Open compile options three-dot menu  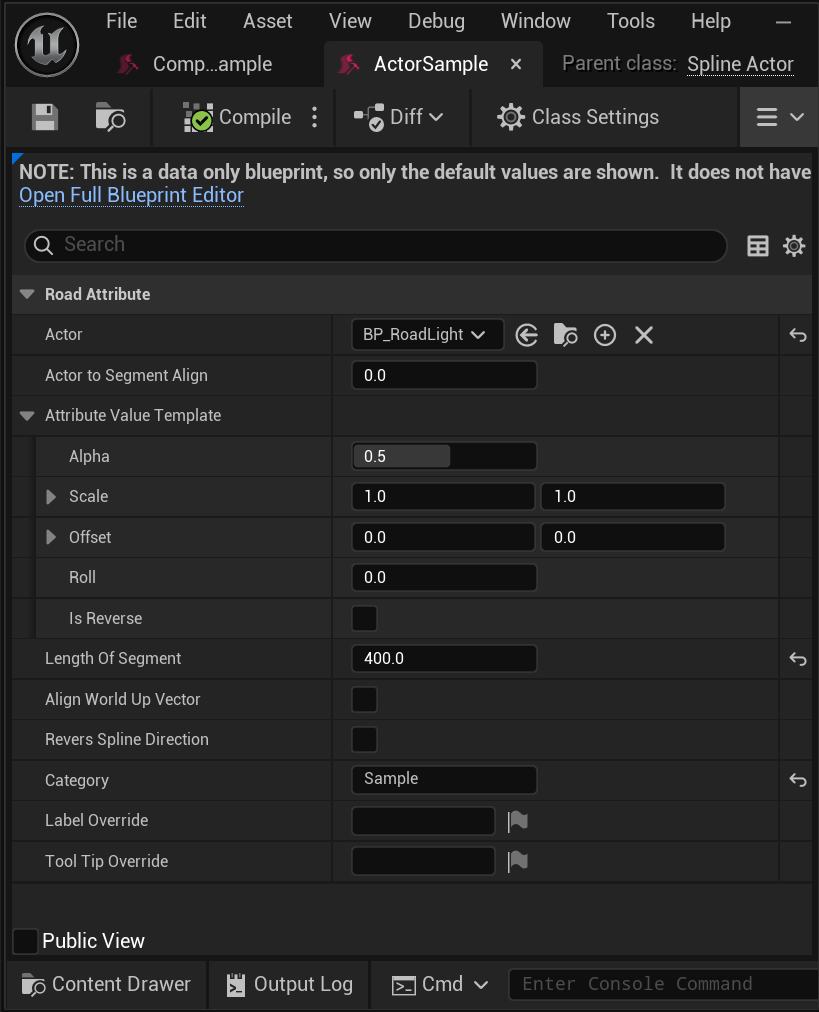(314, 117)
